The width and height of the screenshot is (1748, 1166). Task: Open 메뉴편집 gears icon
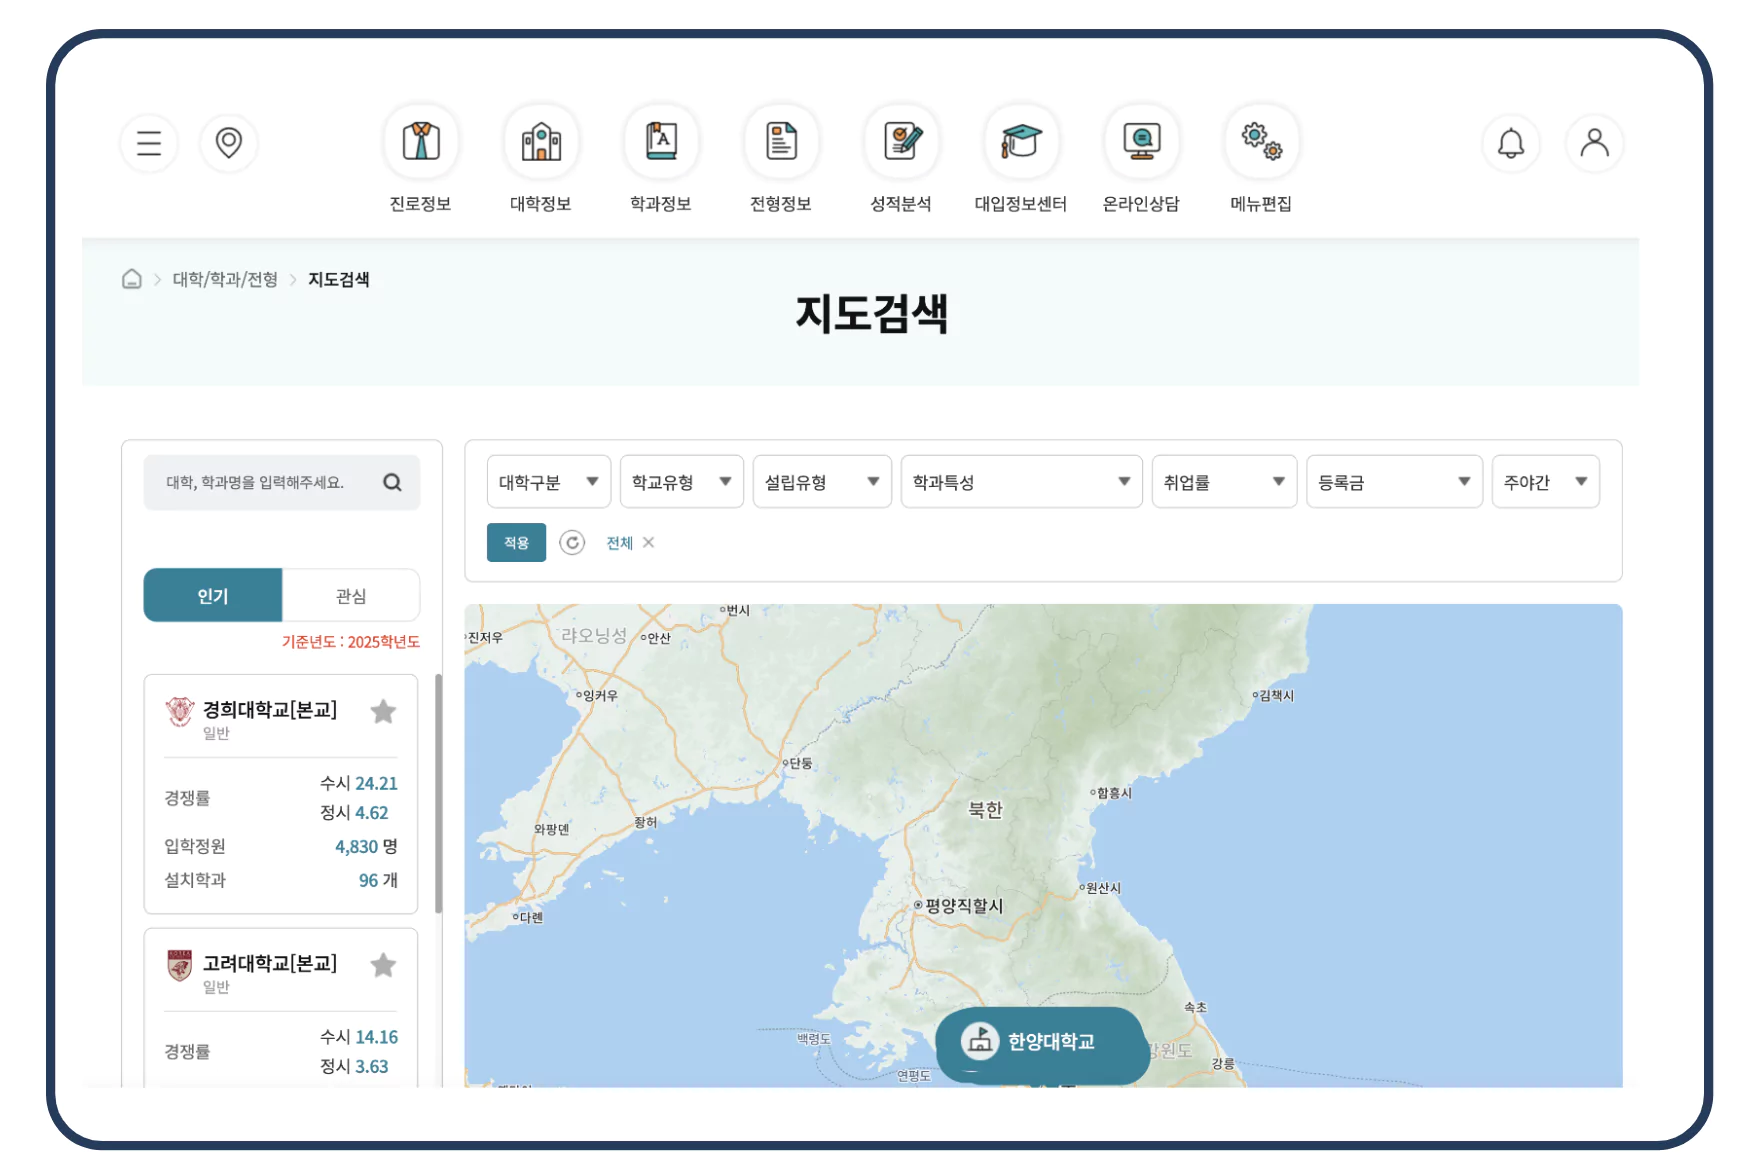(x=1261, y=141)
